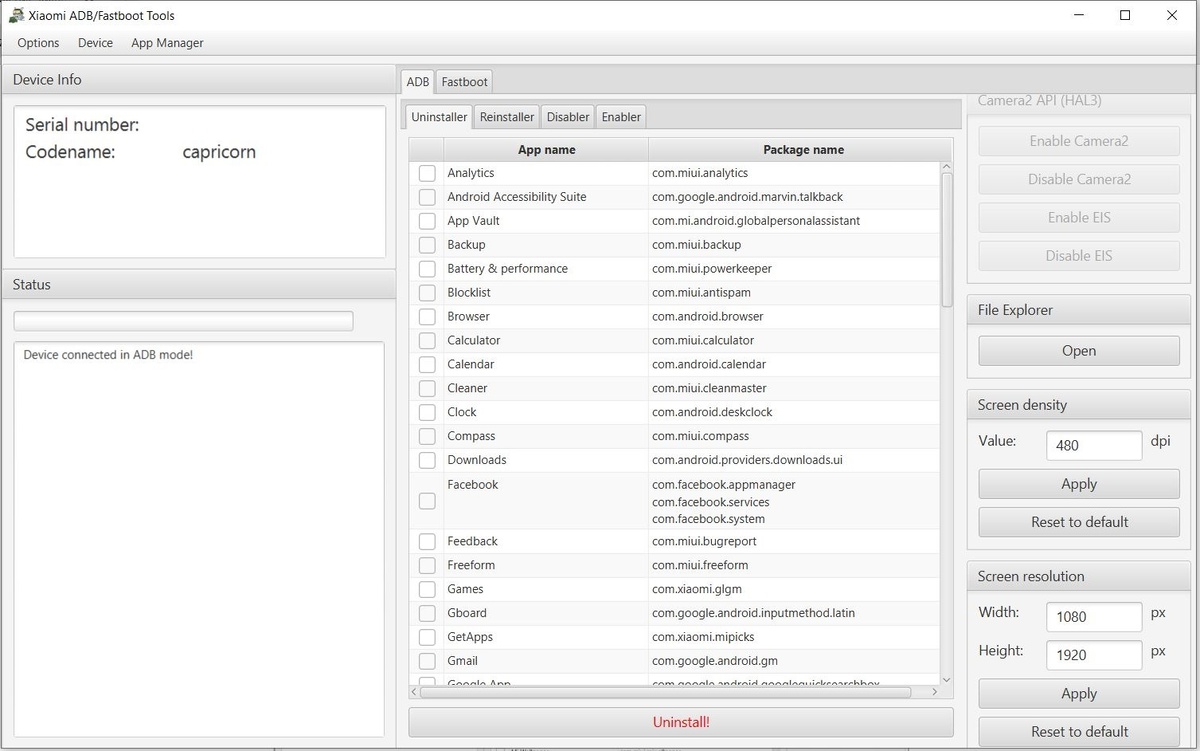This screenshot has height=751, width=1200.
Task: Reset screen density to default
Action: [x=1079, y=522]
